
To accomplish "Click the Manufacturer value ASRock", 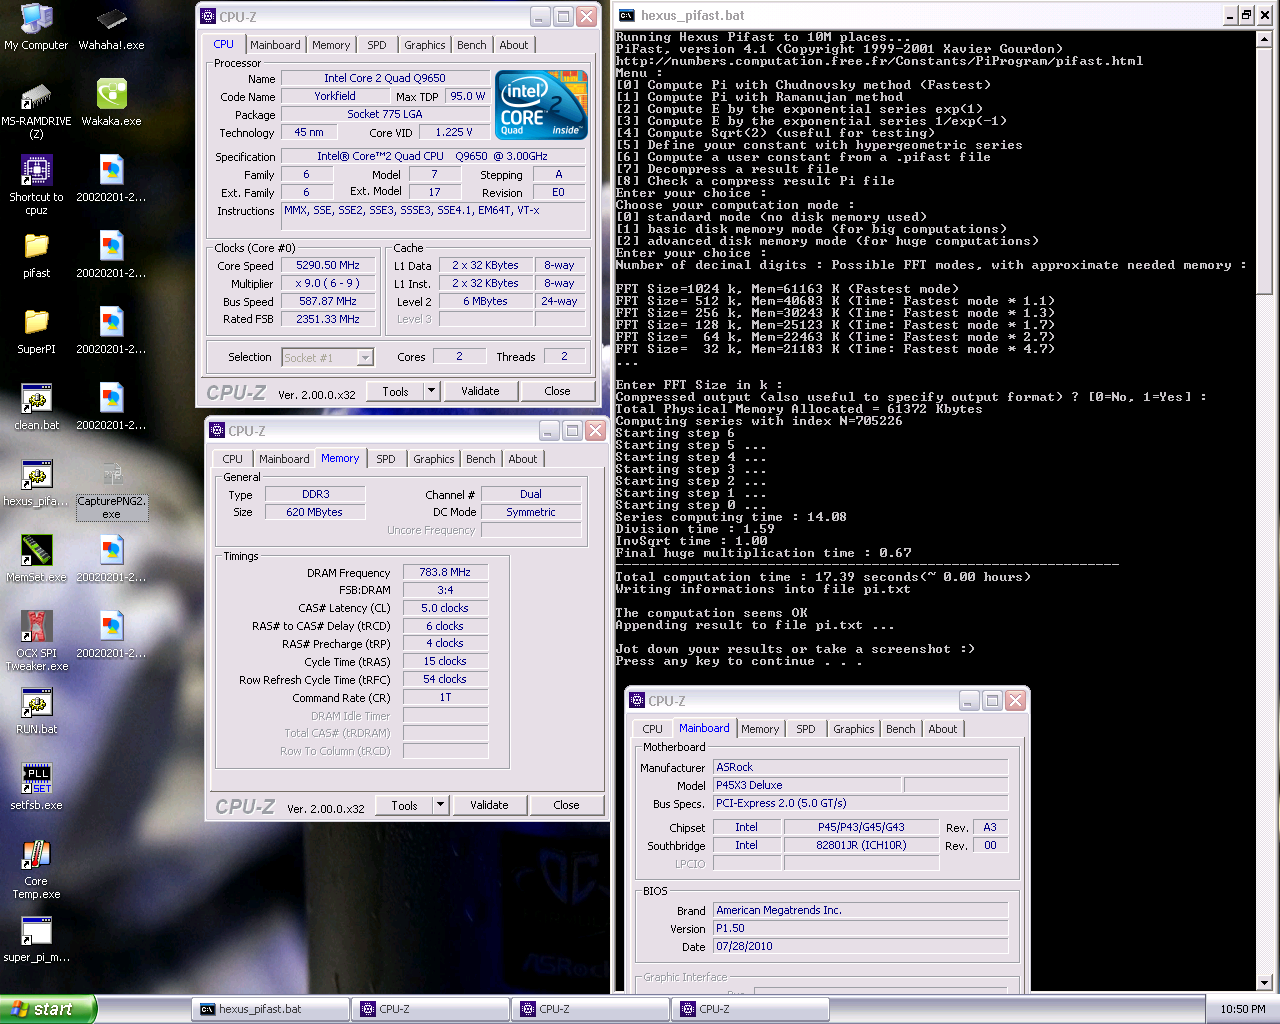I will [x=860, y=767].
